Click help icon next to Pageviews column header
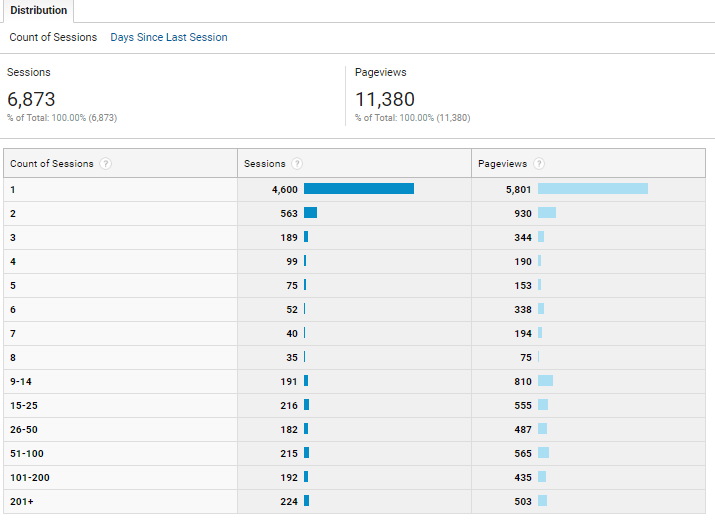This screenshot has width=715, height=521. (x=538, y=164)
